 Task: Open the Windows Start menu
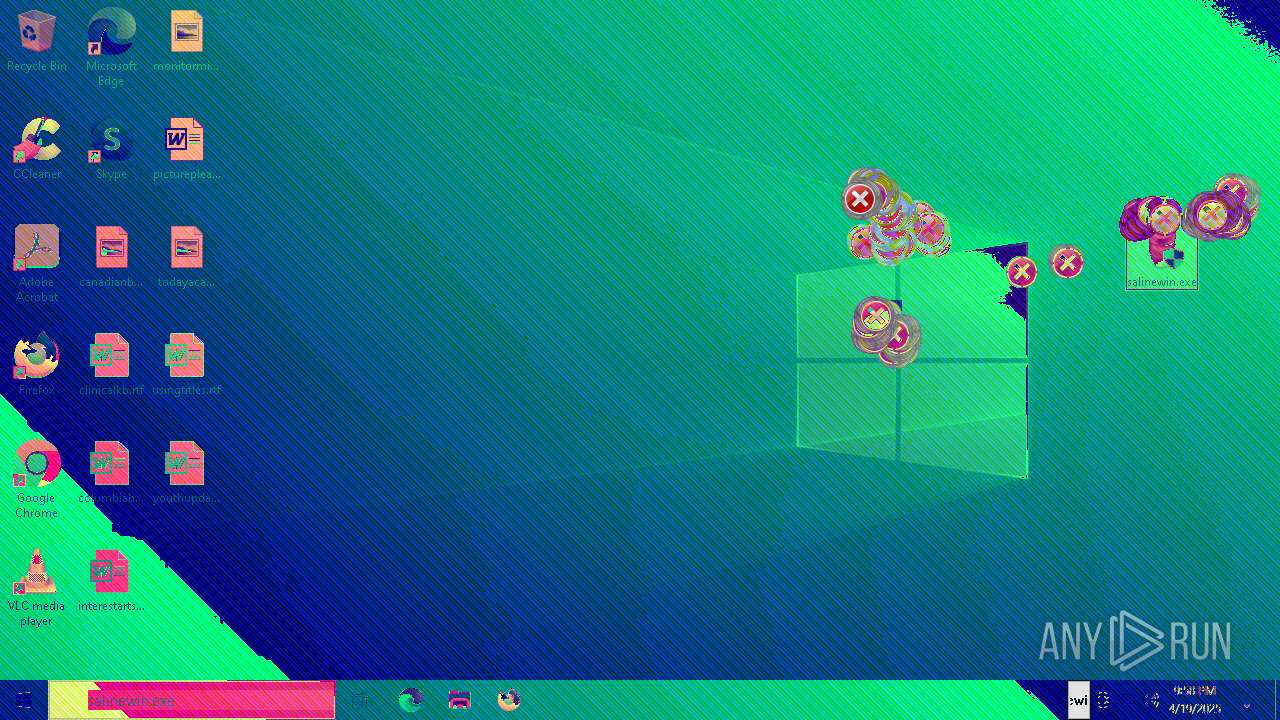click(24, 700)
